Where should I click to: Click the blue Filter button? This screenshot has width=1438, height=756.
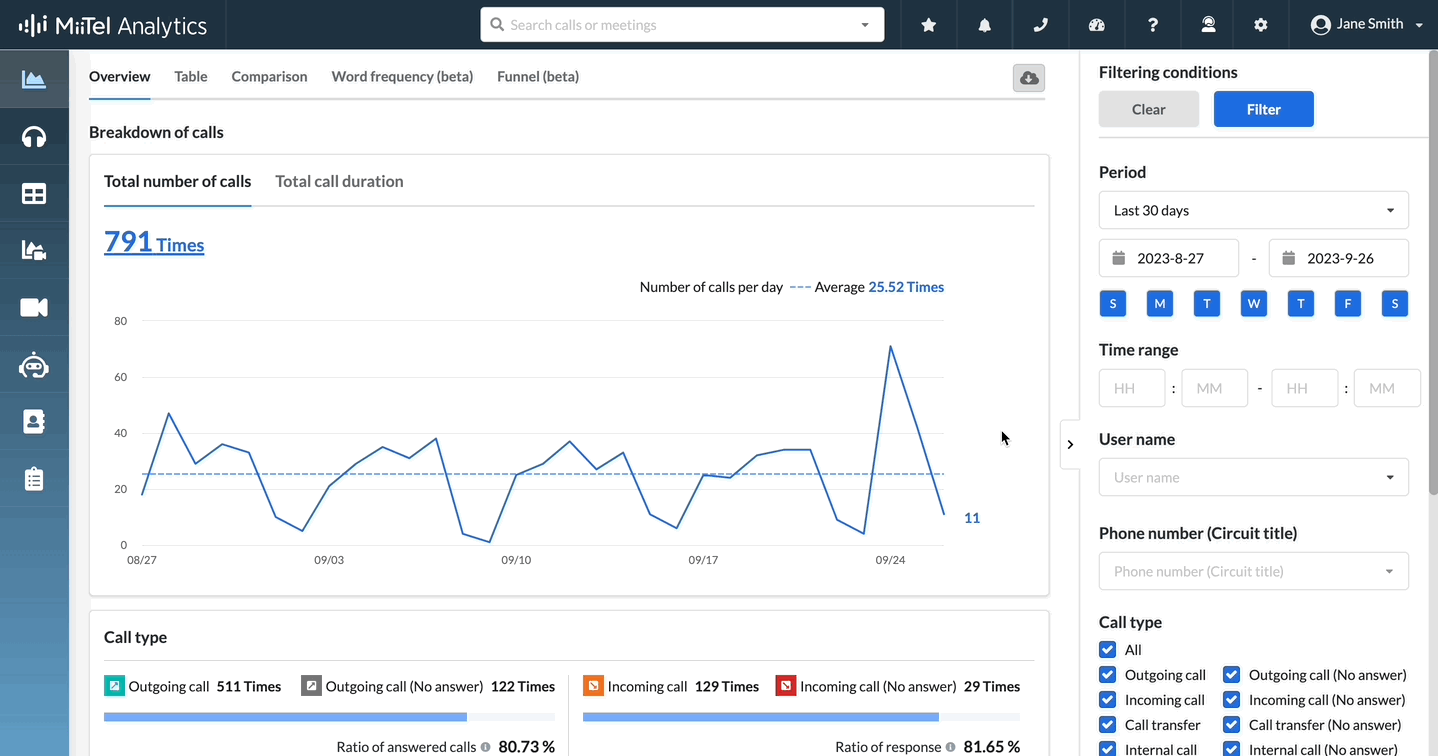click(1263, 110)
